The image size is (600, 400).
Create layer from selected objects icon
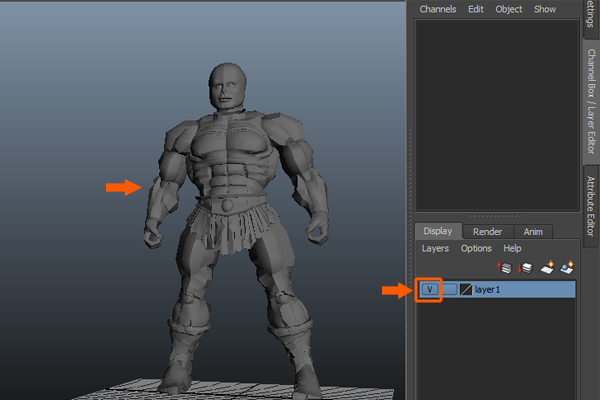coord(566,268)
